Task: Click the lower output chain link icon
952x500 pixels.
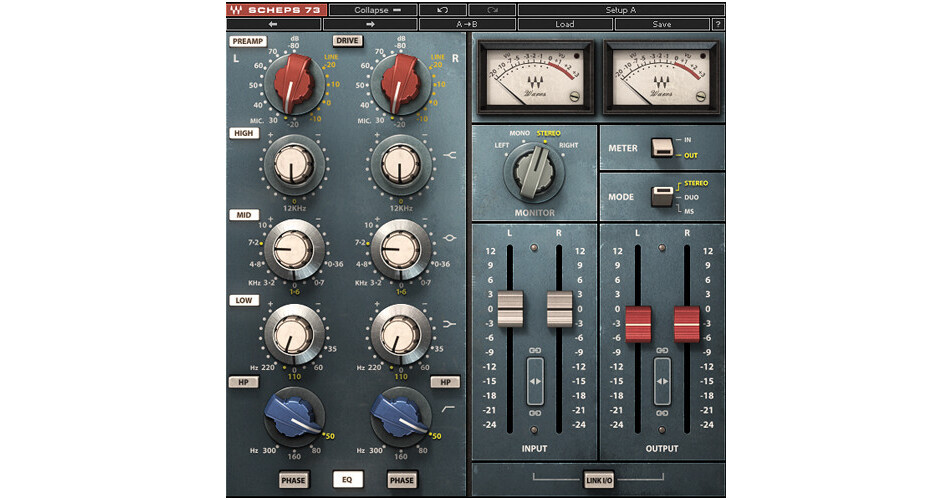Action: [x=662, y=413]
